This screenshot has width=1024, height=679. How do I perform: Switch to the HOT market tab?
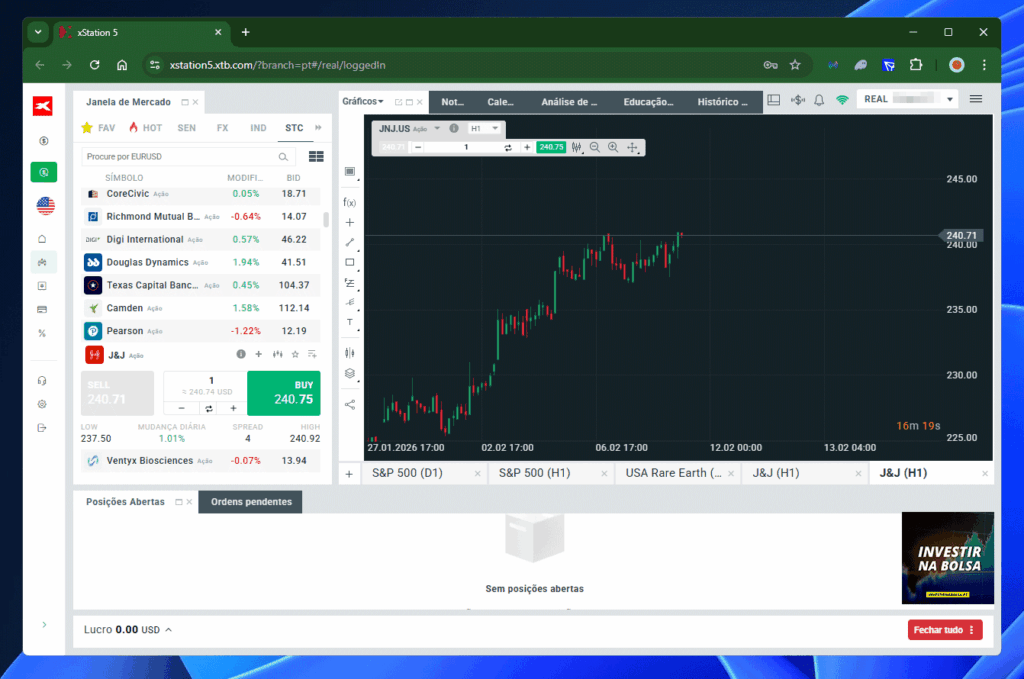point(145,128)
